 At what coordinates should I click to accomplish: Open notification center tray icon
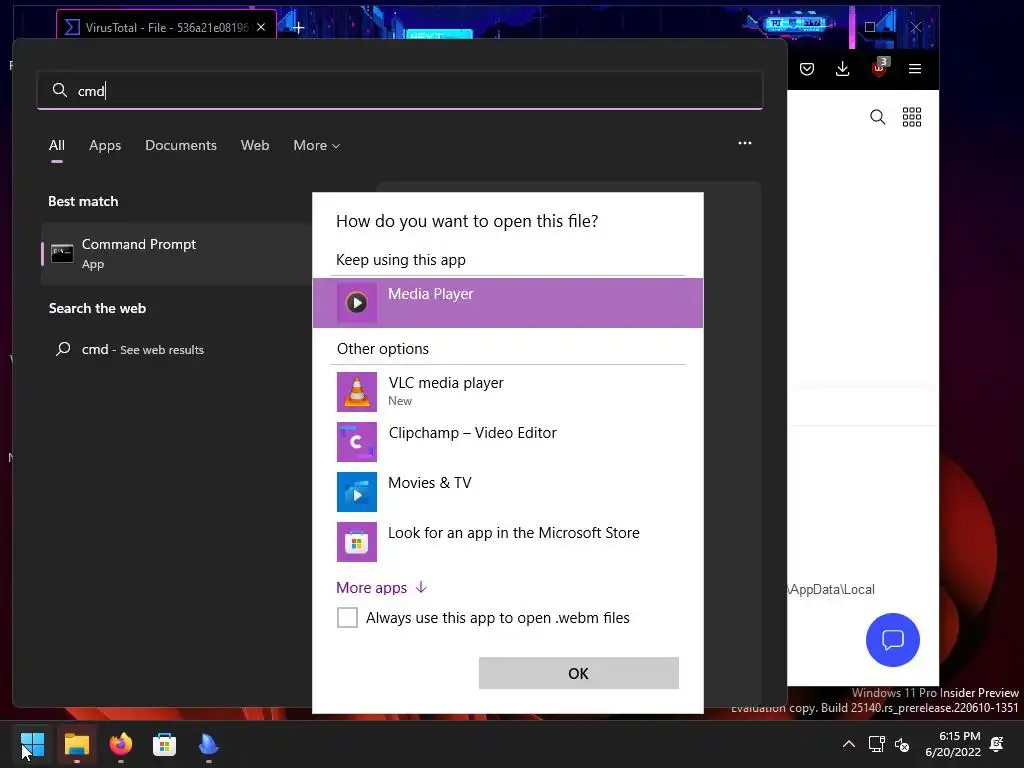997,744
